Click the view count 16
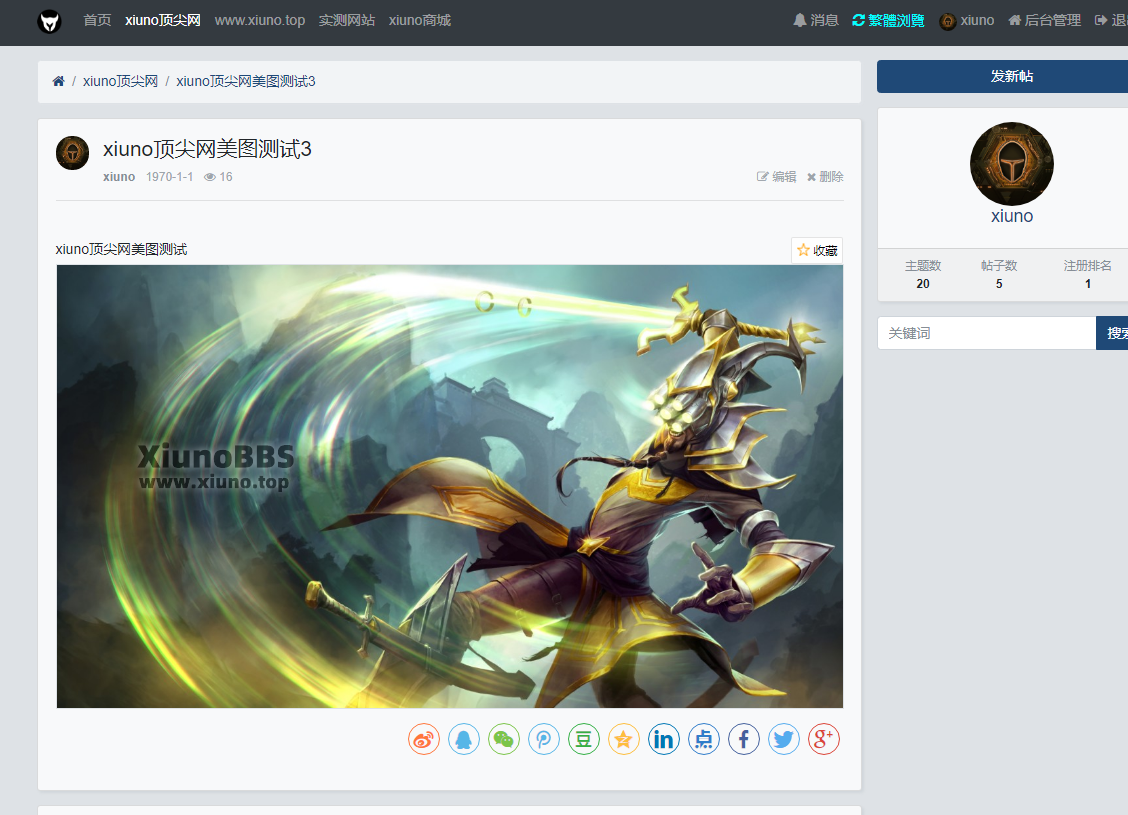The image size is (1128, 815). point(218,177)
